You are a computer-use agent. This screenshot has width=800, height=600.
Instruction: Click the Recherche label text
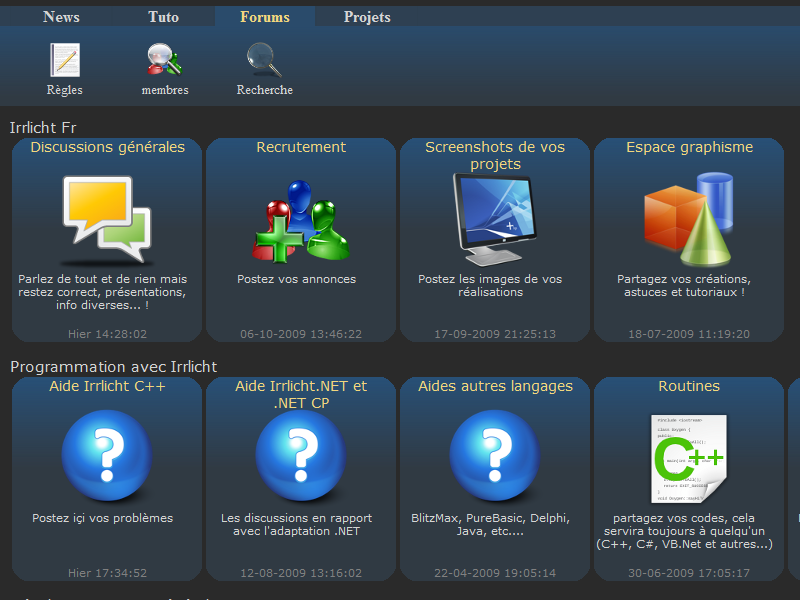(x=264, y=90)
